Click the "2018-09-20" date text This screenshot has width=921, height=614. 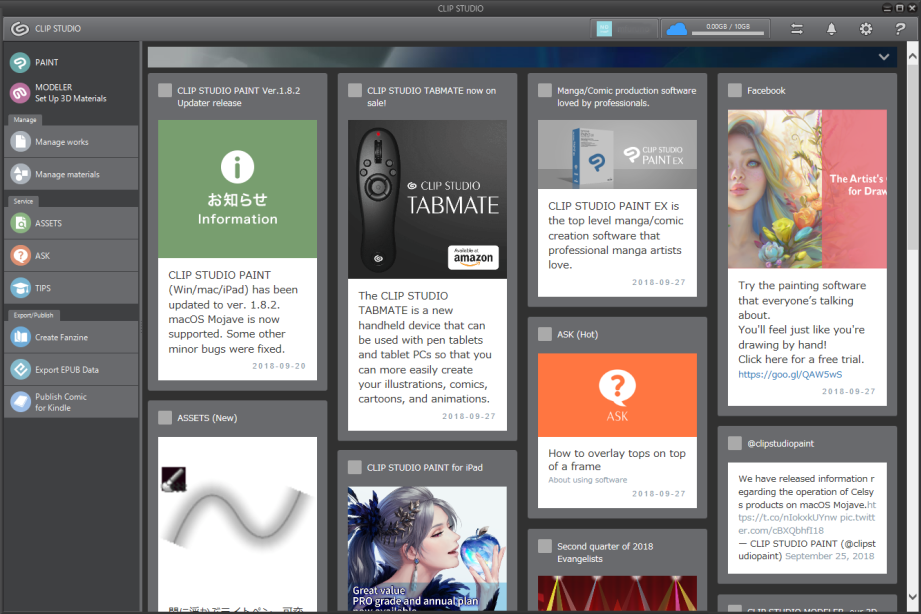[x=279, y=366]
